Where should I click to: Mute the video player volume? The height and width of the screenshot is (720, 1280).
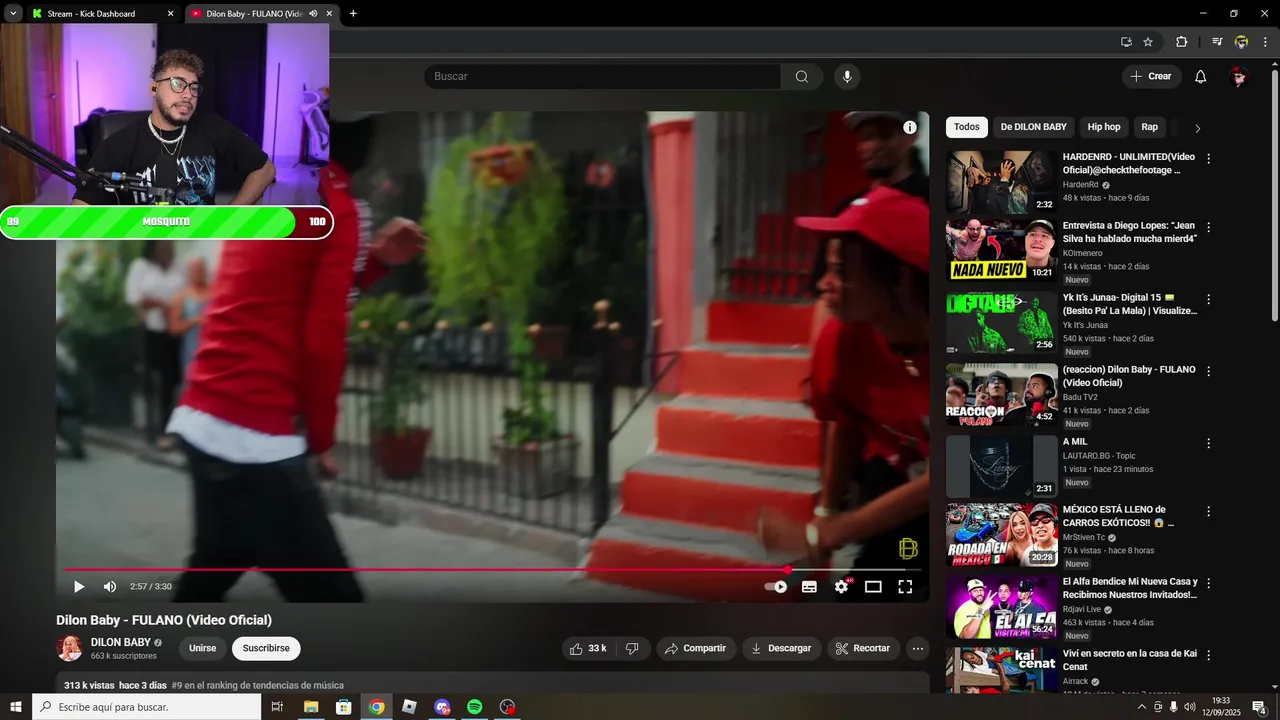110,587
